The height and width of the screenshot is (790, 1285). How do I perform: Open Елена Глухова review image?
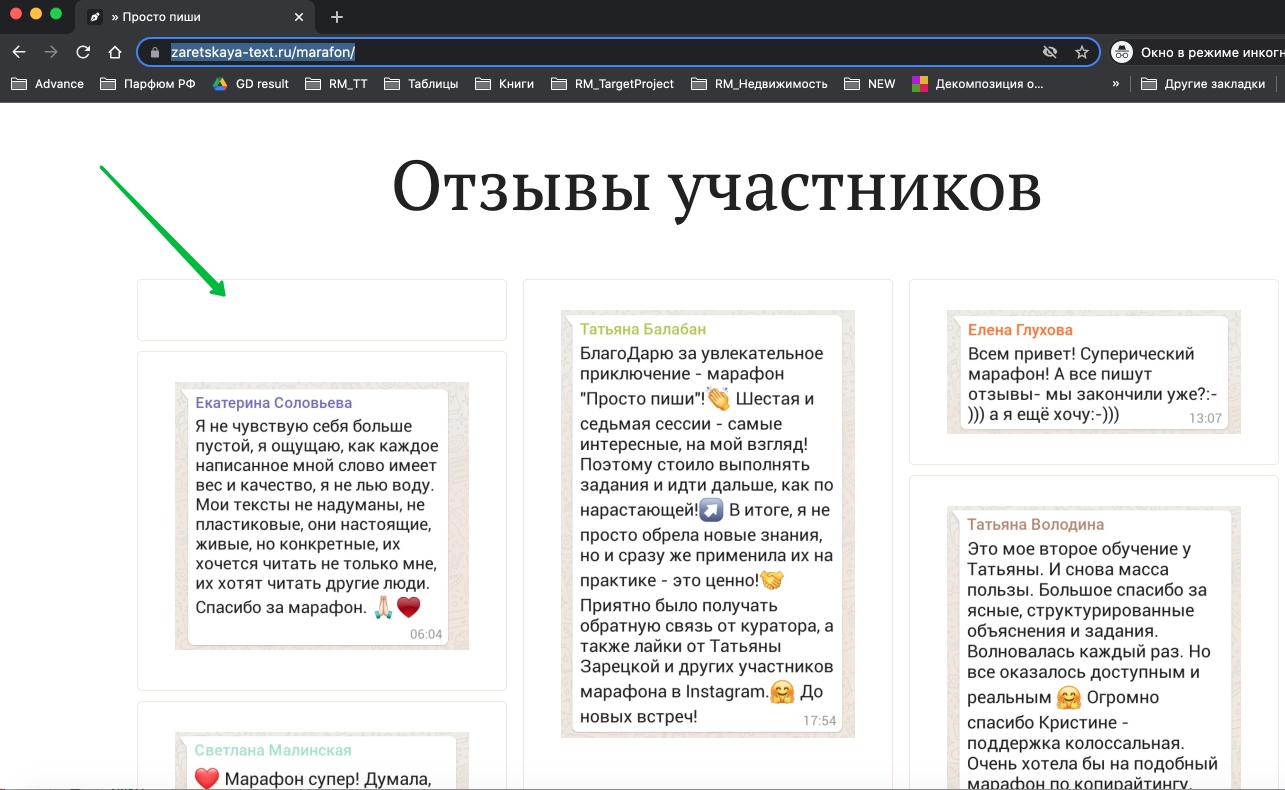tap(1093, 371)
